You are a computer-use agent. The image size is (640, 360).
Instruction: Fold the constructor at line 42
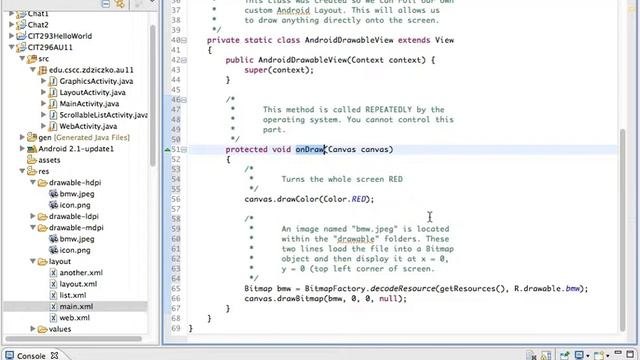184,60
